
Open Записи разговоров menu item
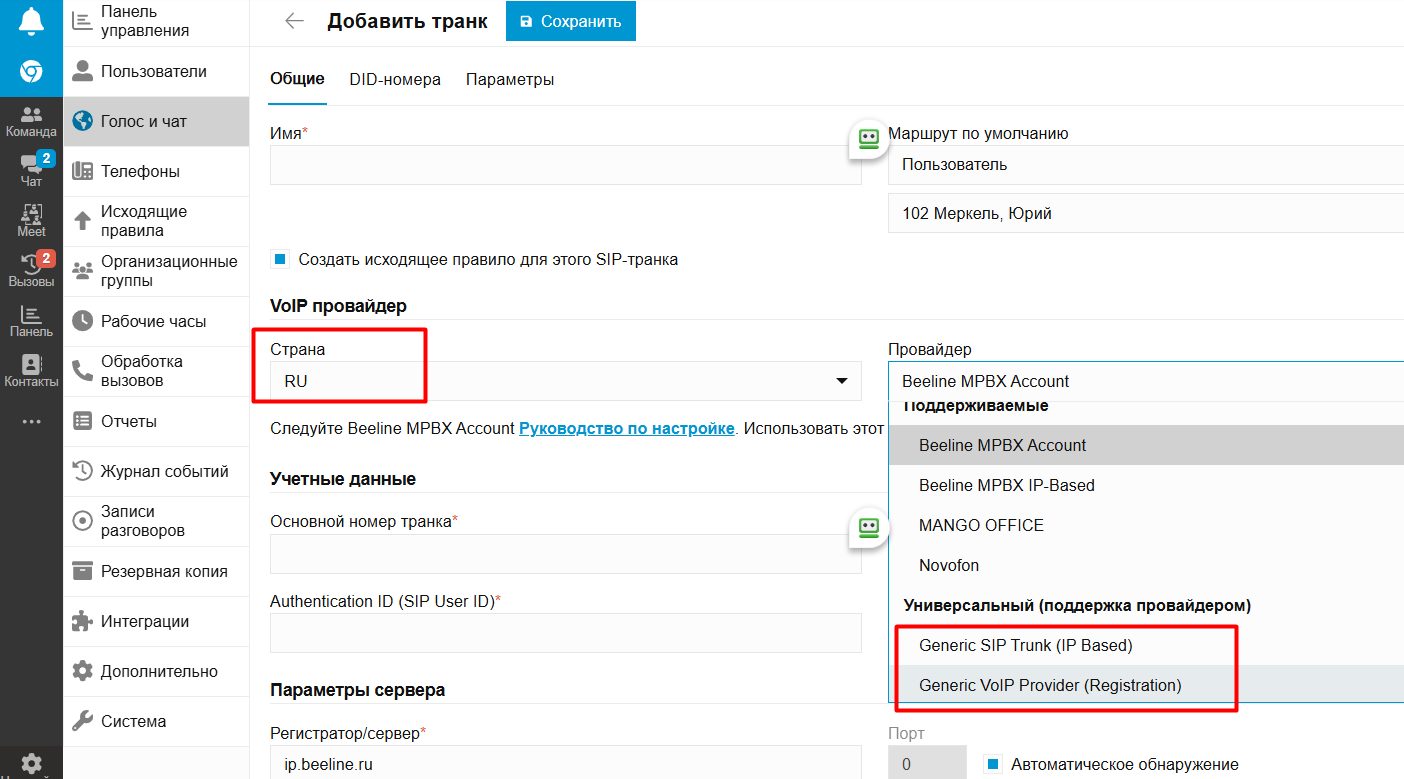point(156,521)
